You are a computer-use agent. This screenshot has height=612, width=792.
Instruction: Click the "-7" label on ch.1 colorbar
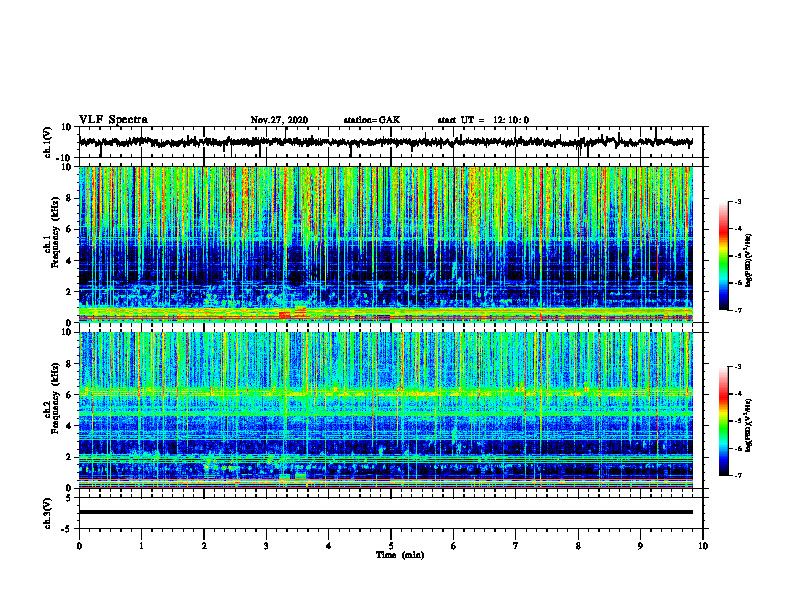[737, 310]
